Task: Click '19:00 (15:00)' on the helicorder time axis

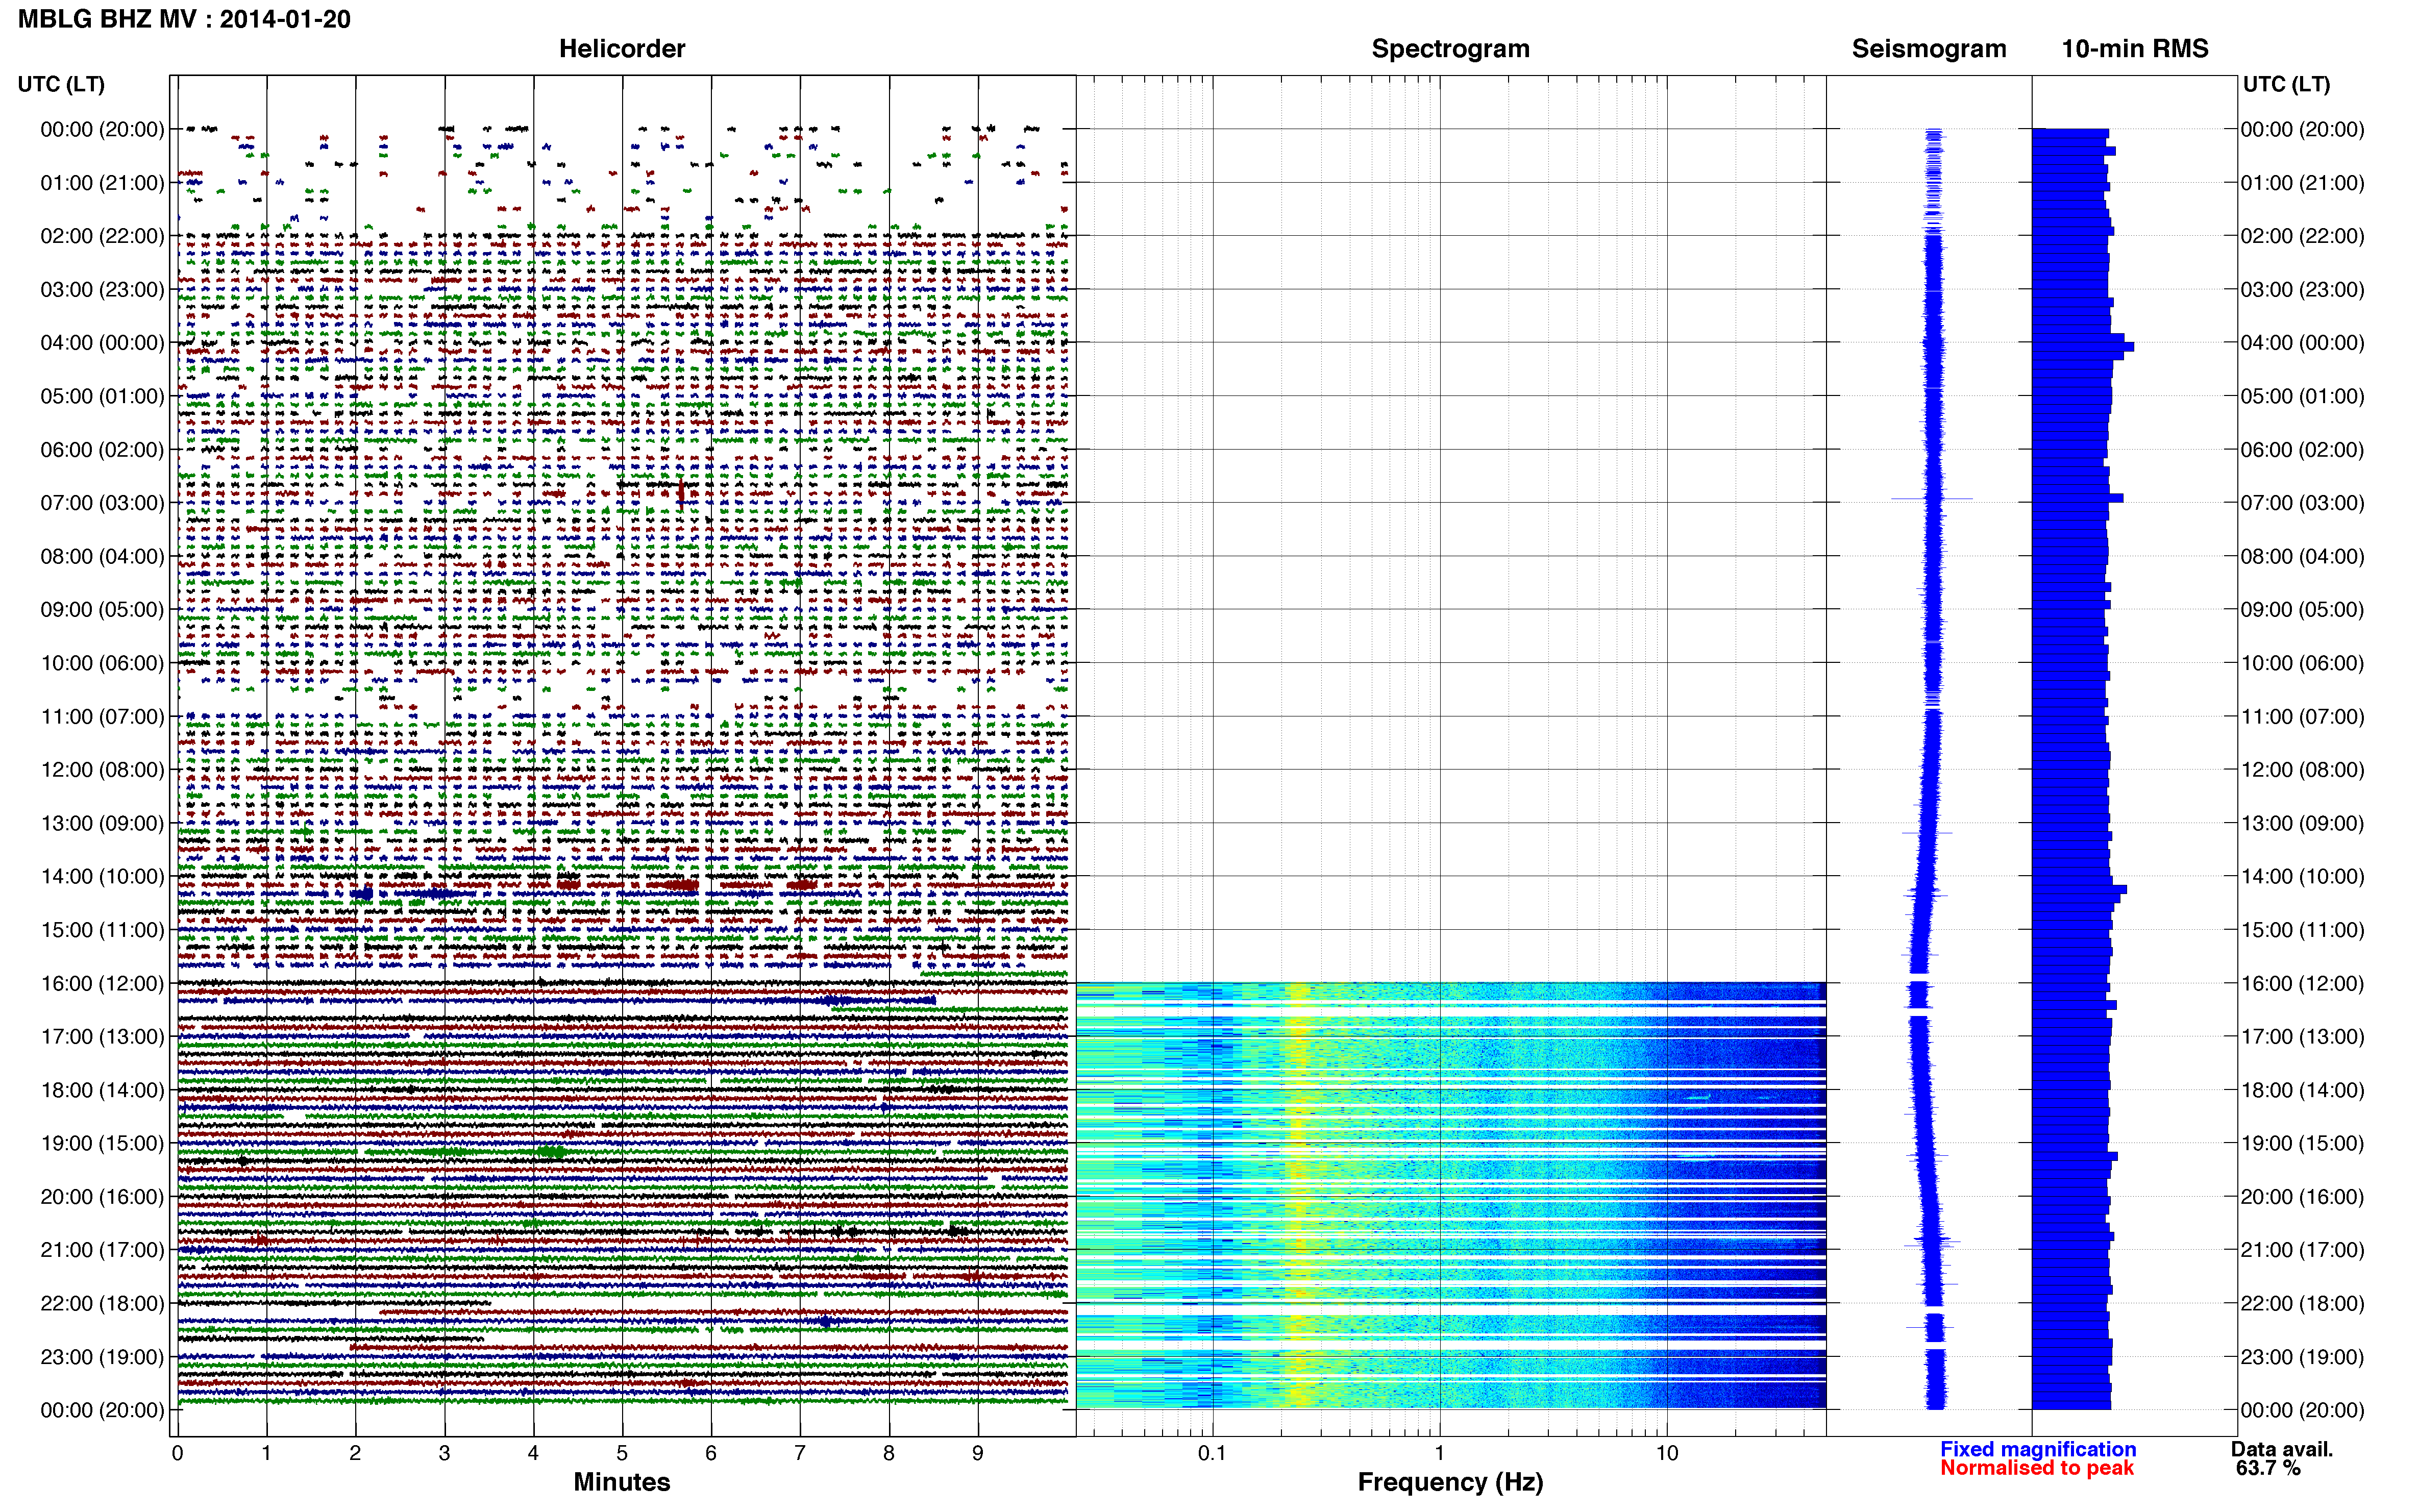Action: pyautogui.click(x=102, y=1143)
